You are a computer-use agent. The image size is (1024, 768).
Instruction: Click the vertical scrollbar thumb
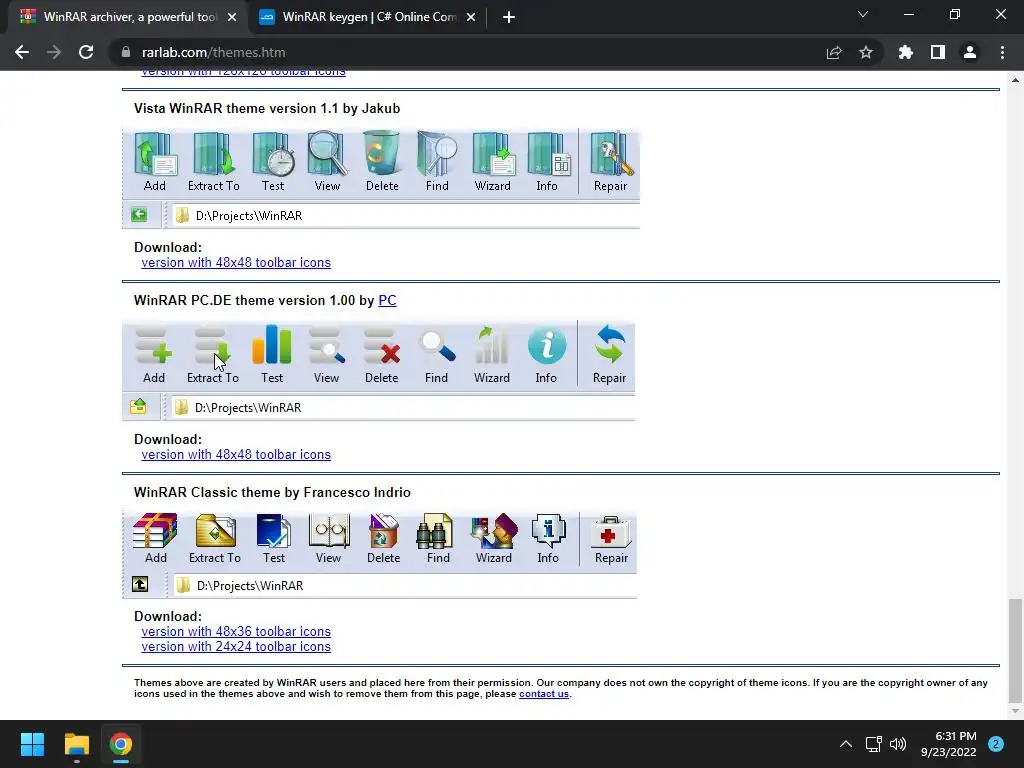coord(1015,650)
